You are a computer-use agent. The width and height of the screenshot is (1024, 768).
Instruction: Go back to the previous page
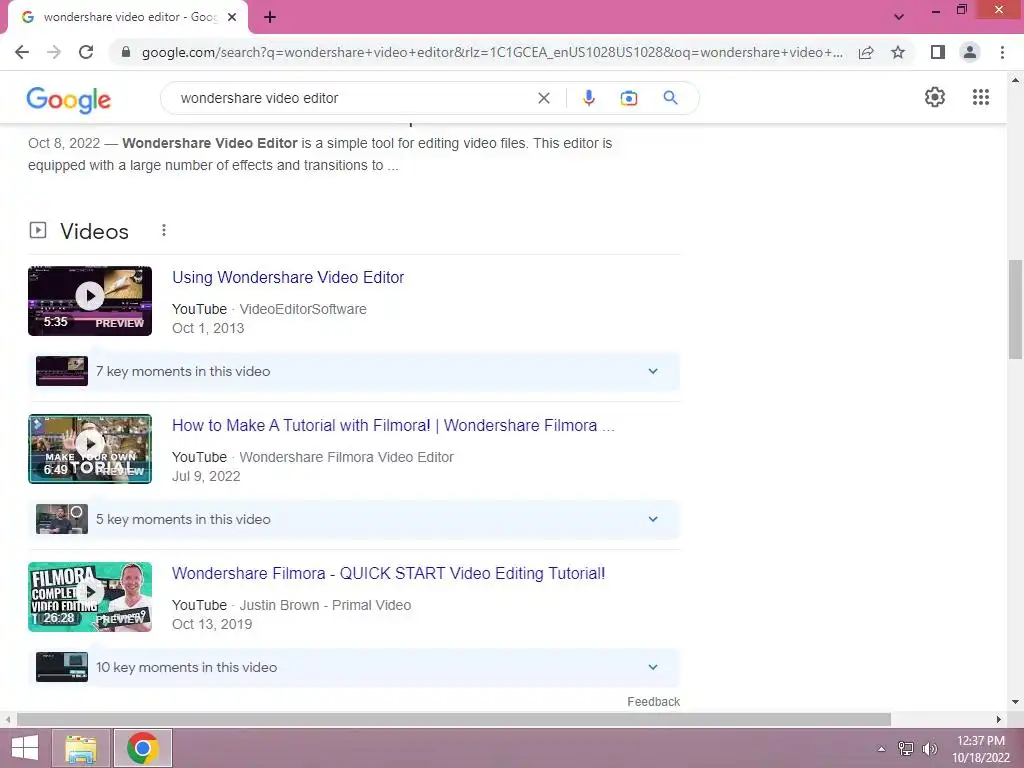(x=22, y=52)
